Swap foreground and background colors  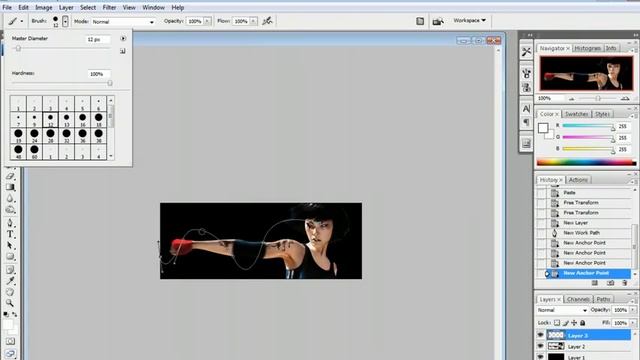pos(14,315)
